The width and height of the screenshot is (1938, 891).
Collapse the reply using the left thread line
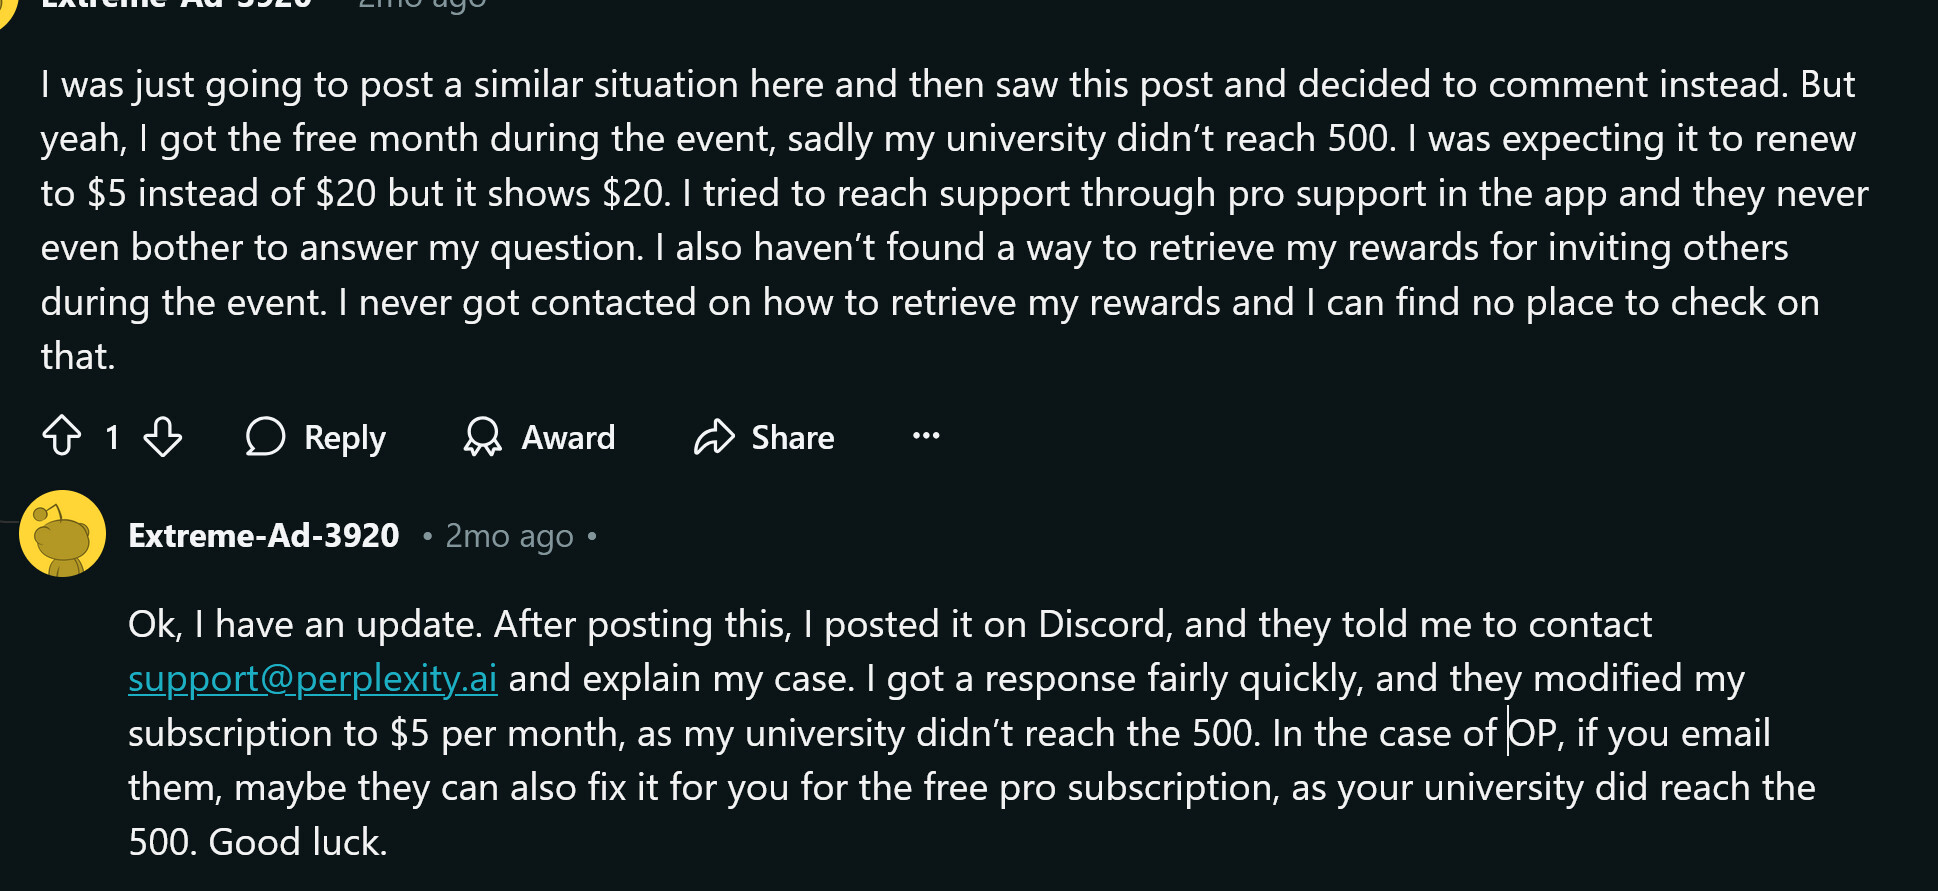tap(8, 522)
